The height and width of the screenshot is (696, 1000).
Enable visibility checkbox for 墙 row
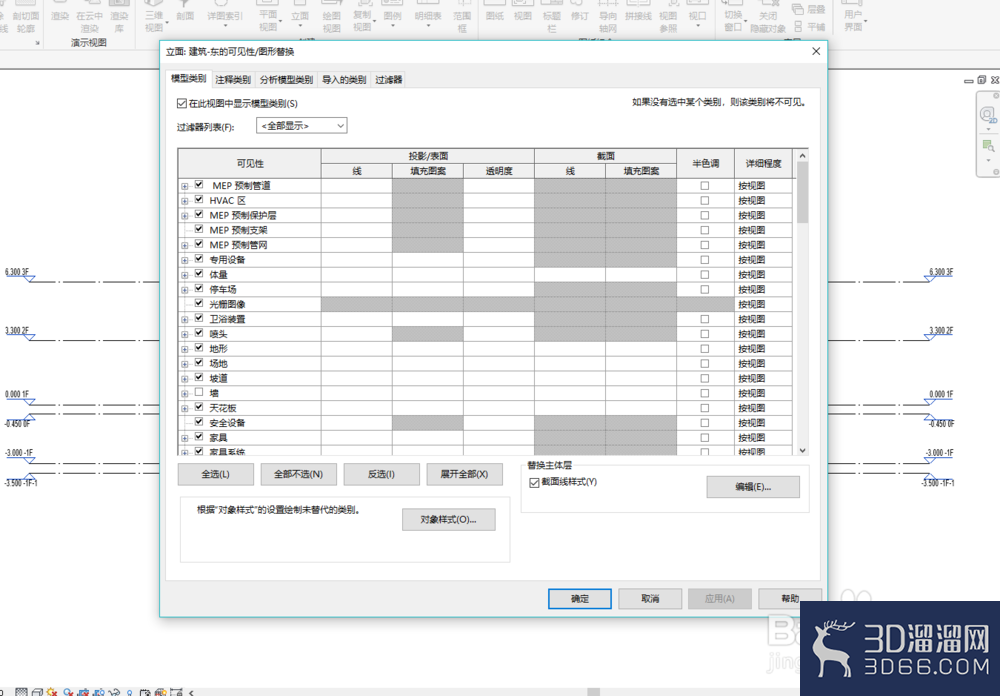tap(199, 392)
